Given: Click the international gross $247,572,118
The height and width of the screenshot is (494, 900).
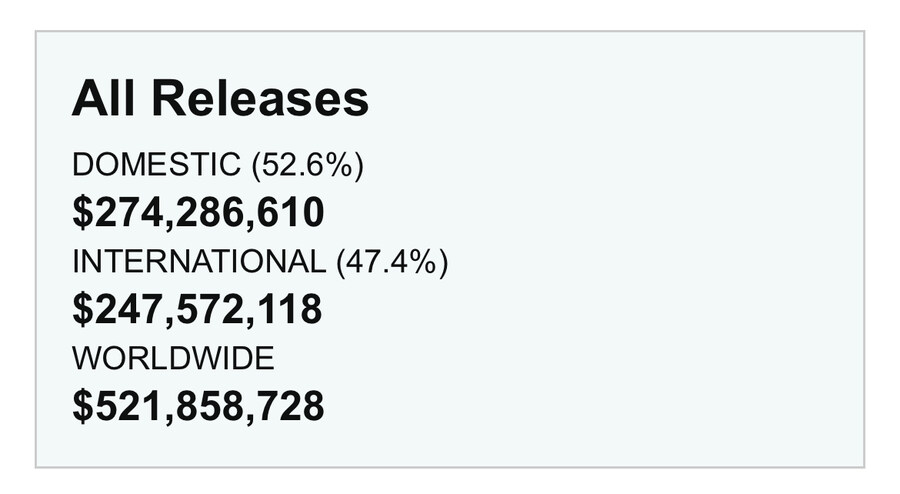Looking at the screenshot, I should pos(197,310).
